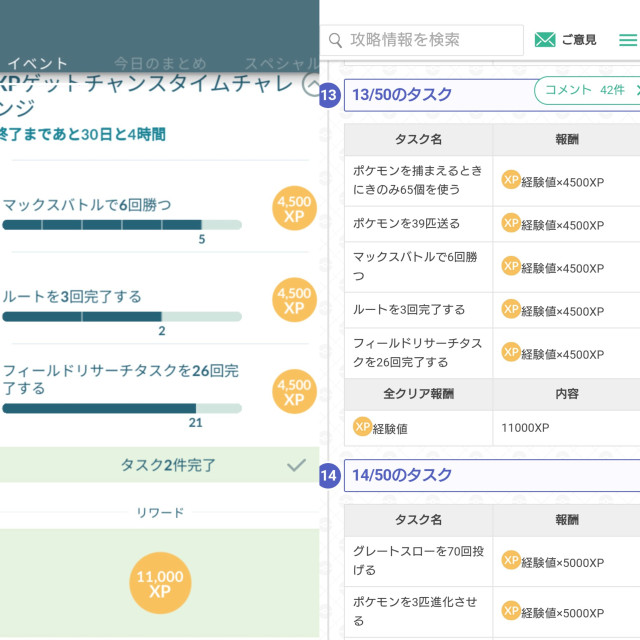
Task: Claim the 11,000 XP reward badge
Action: click(x=160, y=584)
